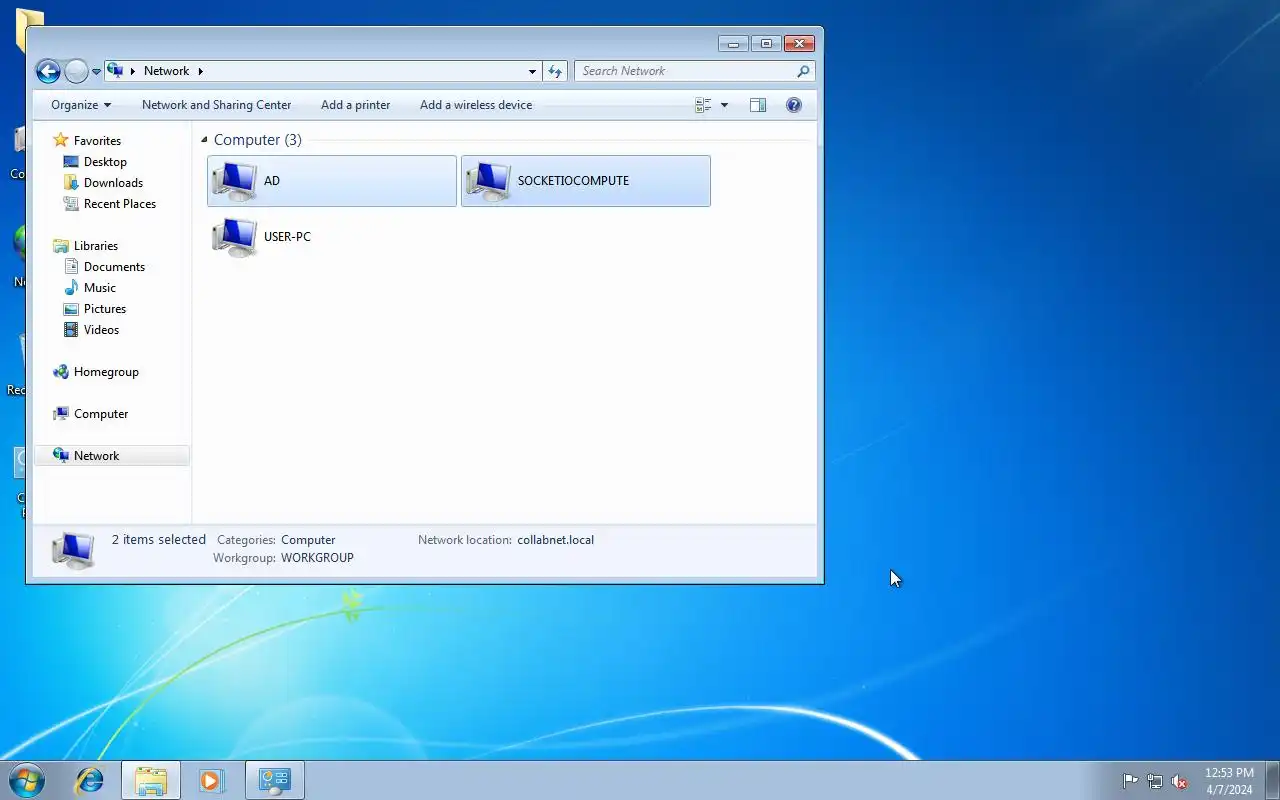Select the AD computer icon
1280x800 pixels.
(235, 181)
